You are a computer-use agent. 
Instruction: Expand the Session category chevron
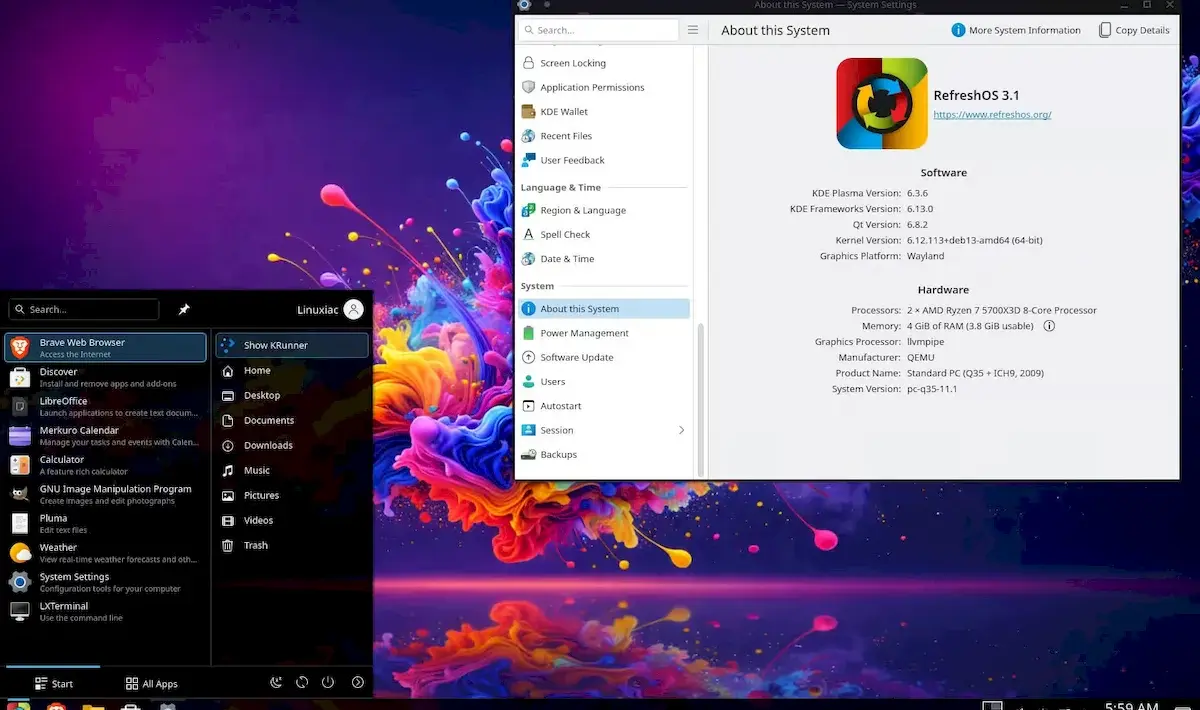click(x=682, y=430)
